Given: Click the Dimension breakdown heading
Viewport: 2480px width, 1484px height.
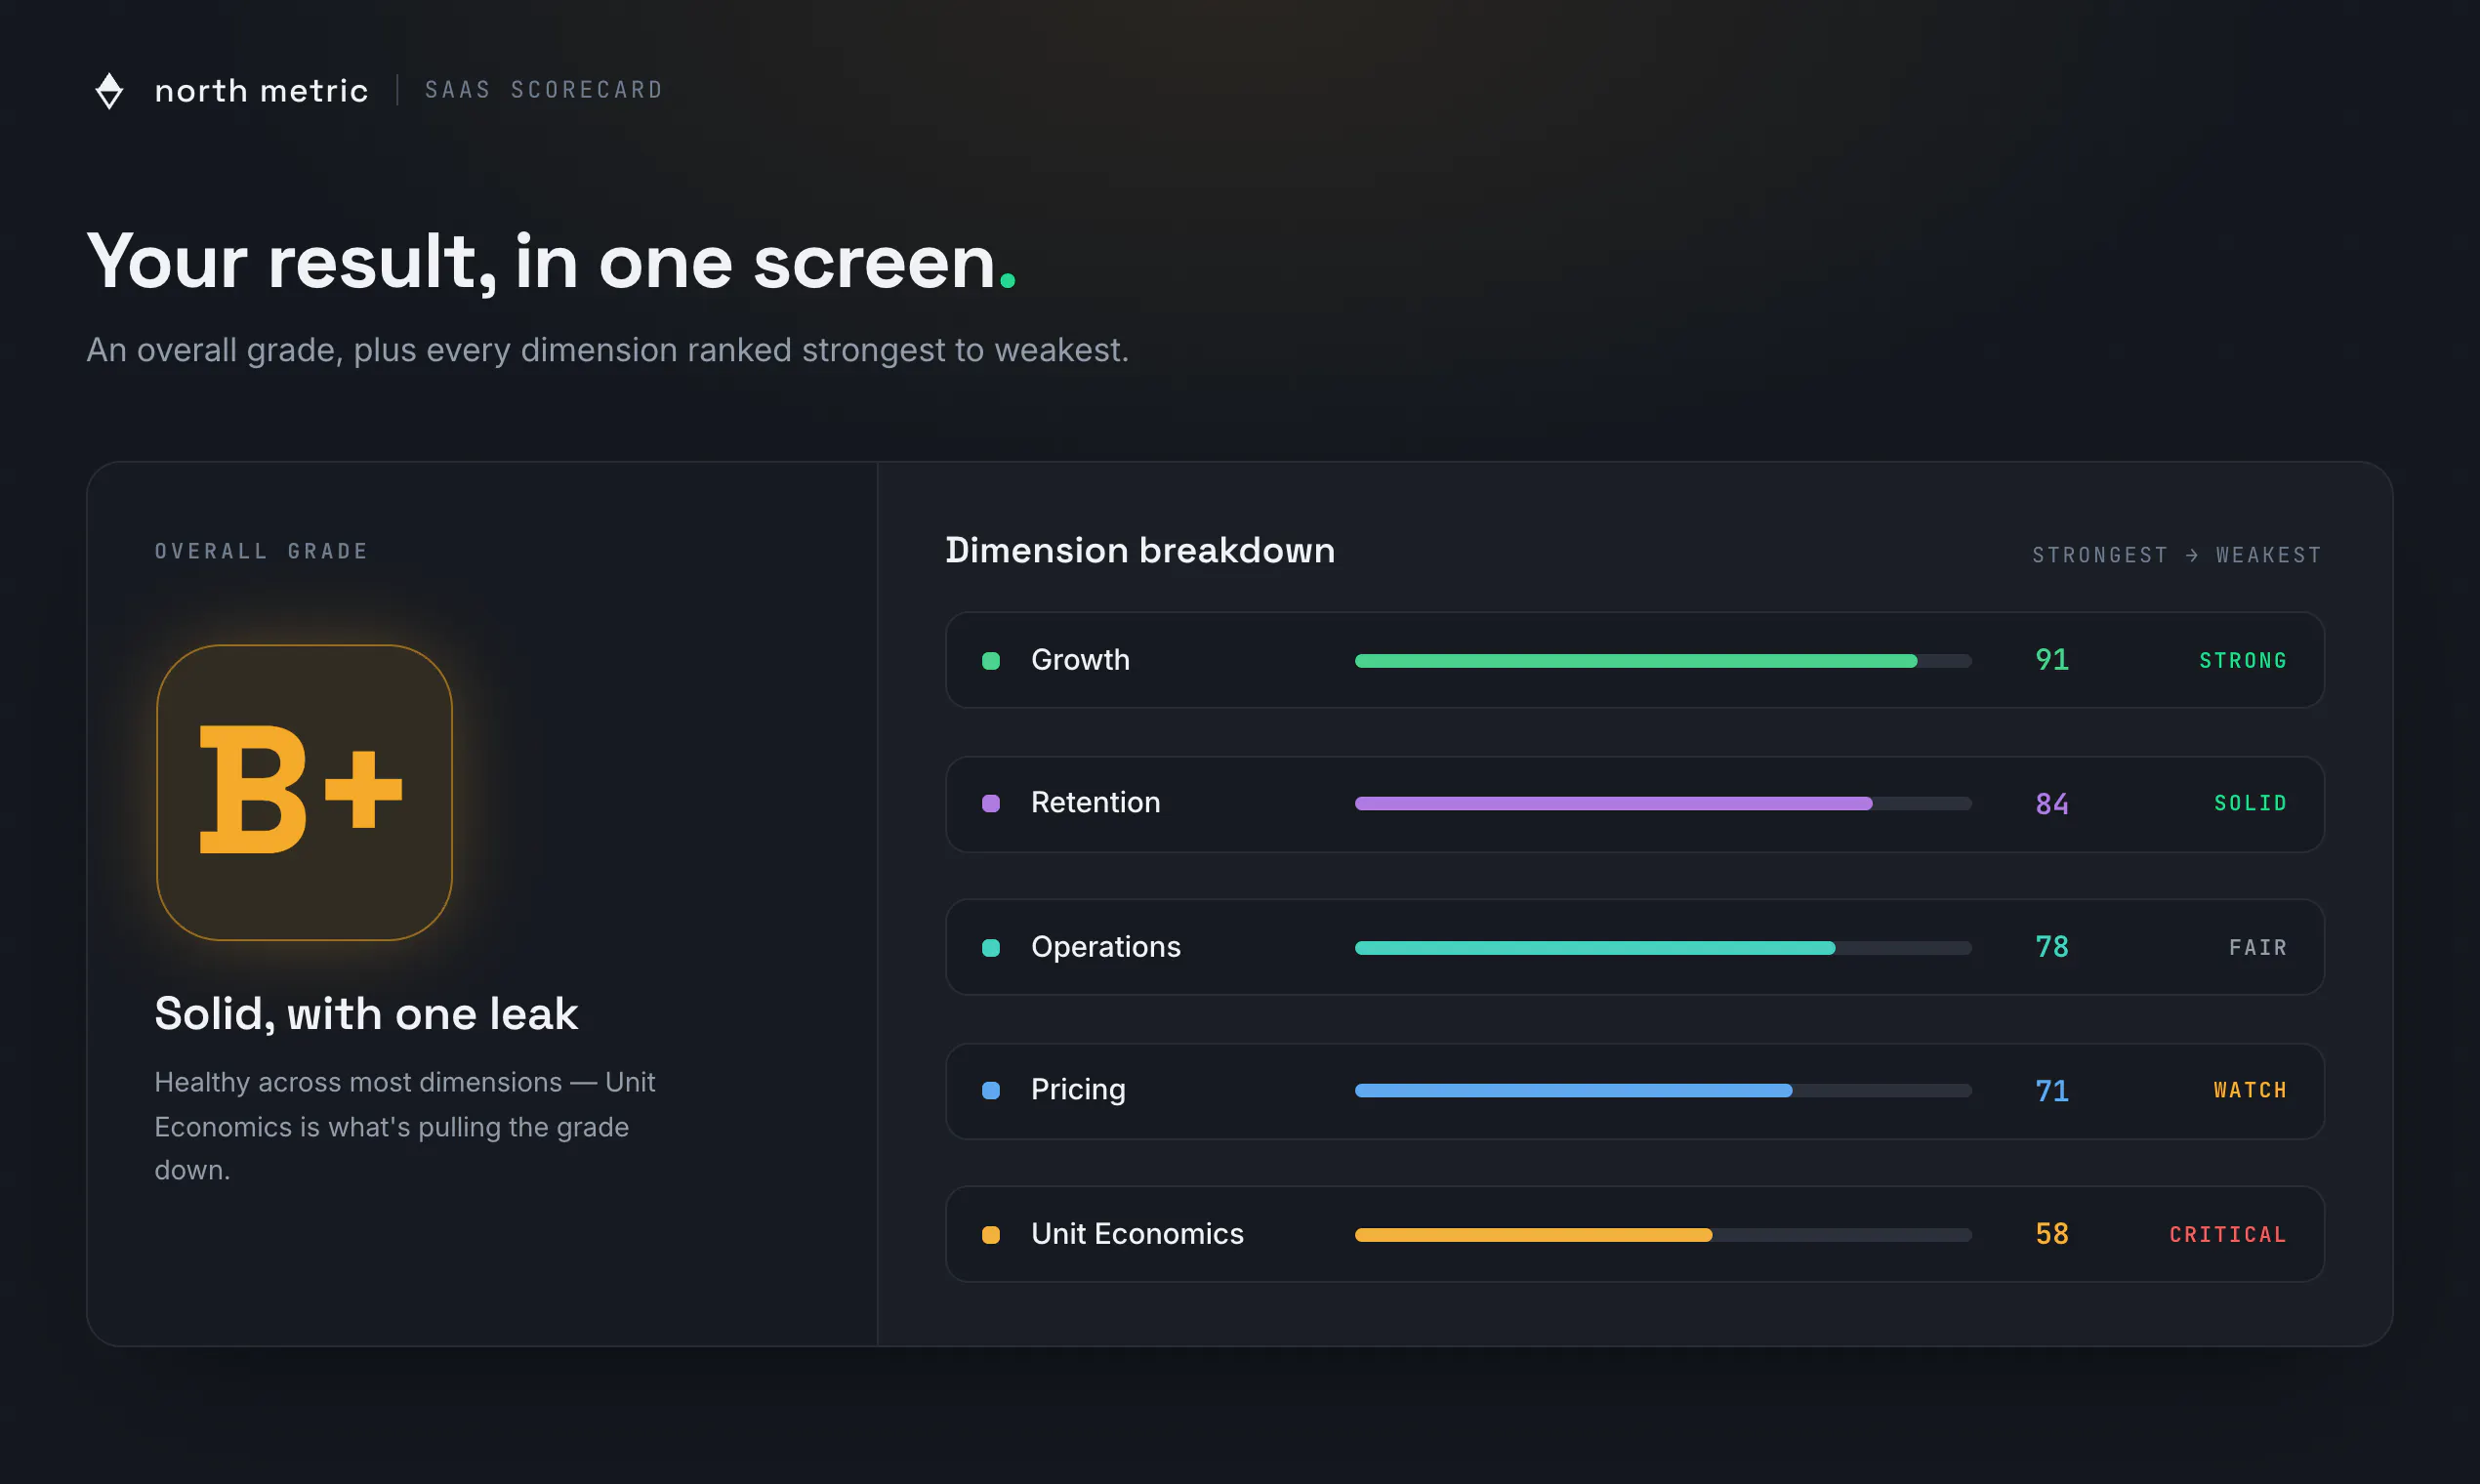Looking at the screenshot, I should pyautogui.click(x=1140, y=551).
